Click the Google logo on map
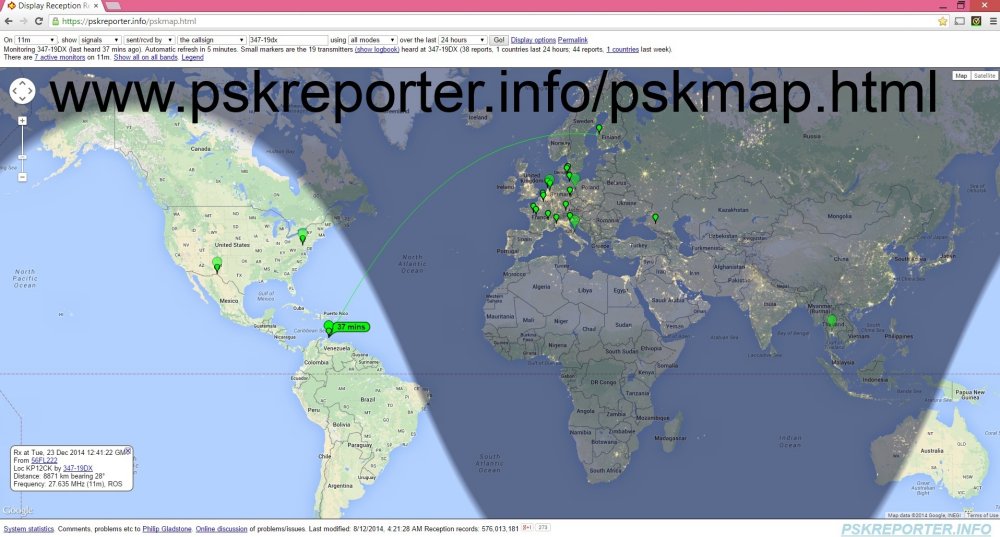The width and height of the screenshot is (1000, 537). tap(17, 510)
